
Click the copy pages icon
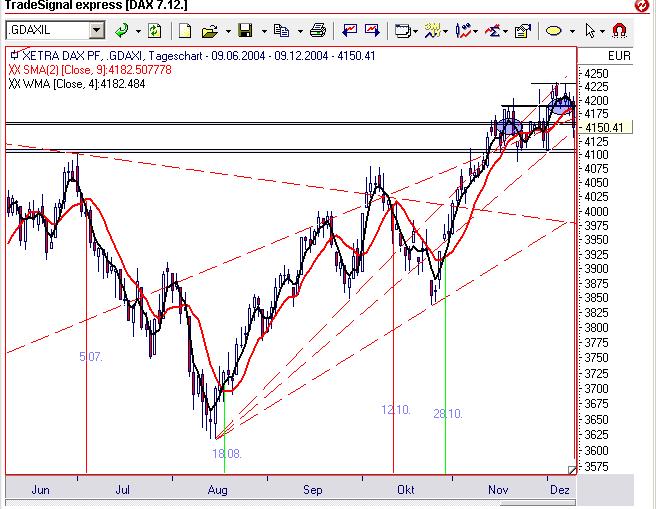[281, 31]
